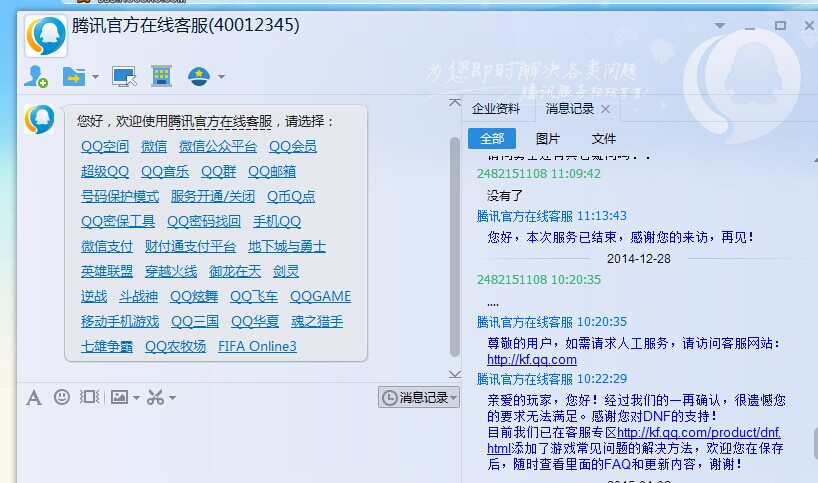
Task: Open the 御龙在天 link
Action: coord(235,271)
